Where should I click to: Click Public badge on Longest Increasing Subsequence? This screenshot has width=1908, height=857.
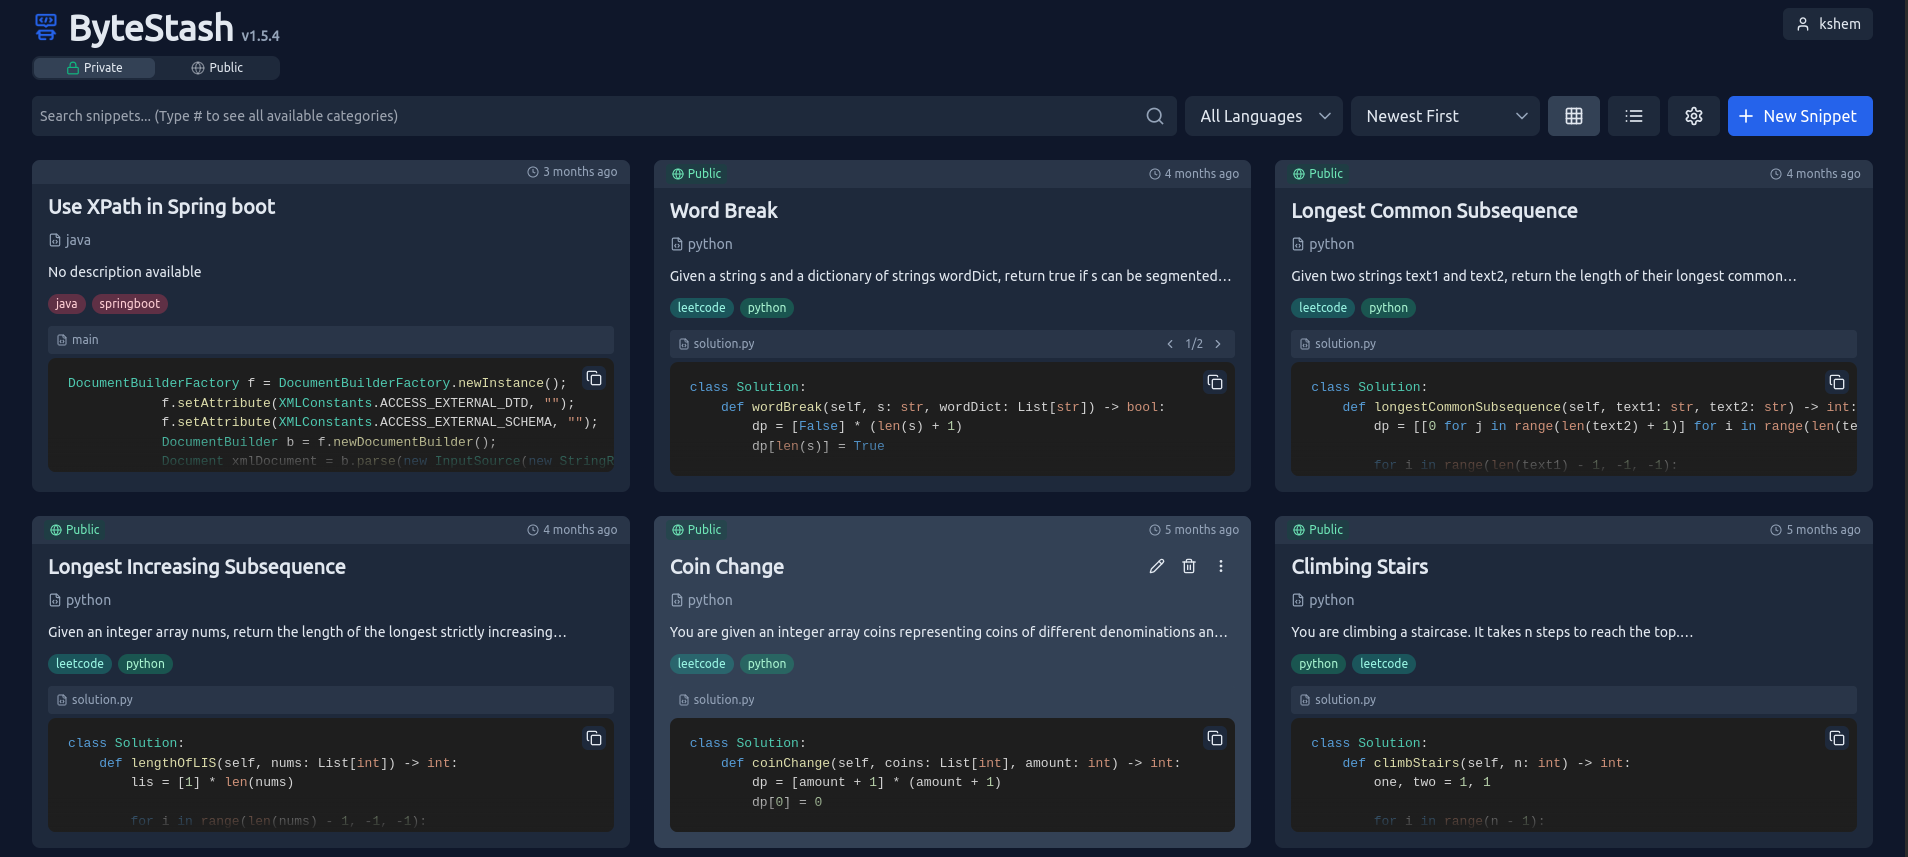coord(75,530)
